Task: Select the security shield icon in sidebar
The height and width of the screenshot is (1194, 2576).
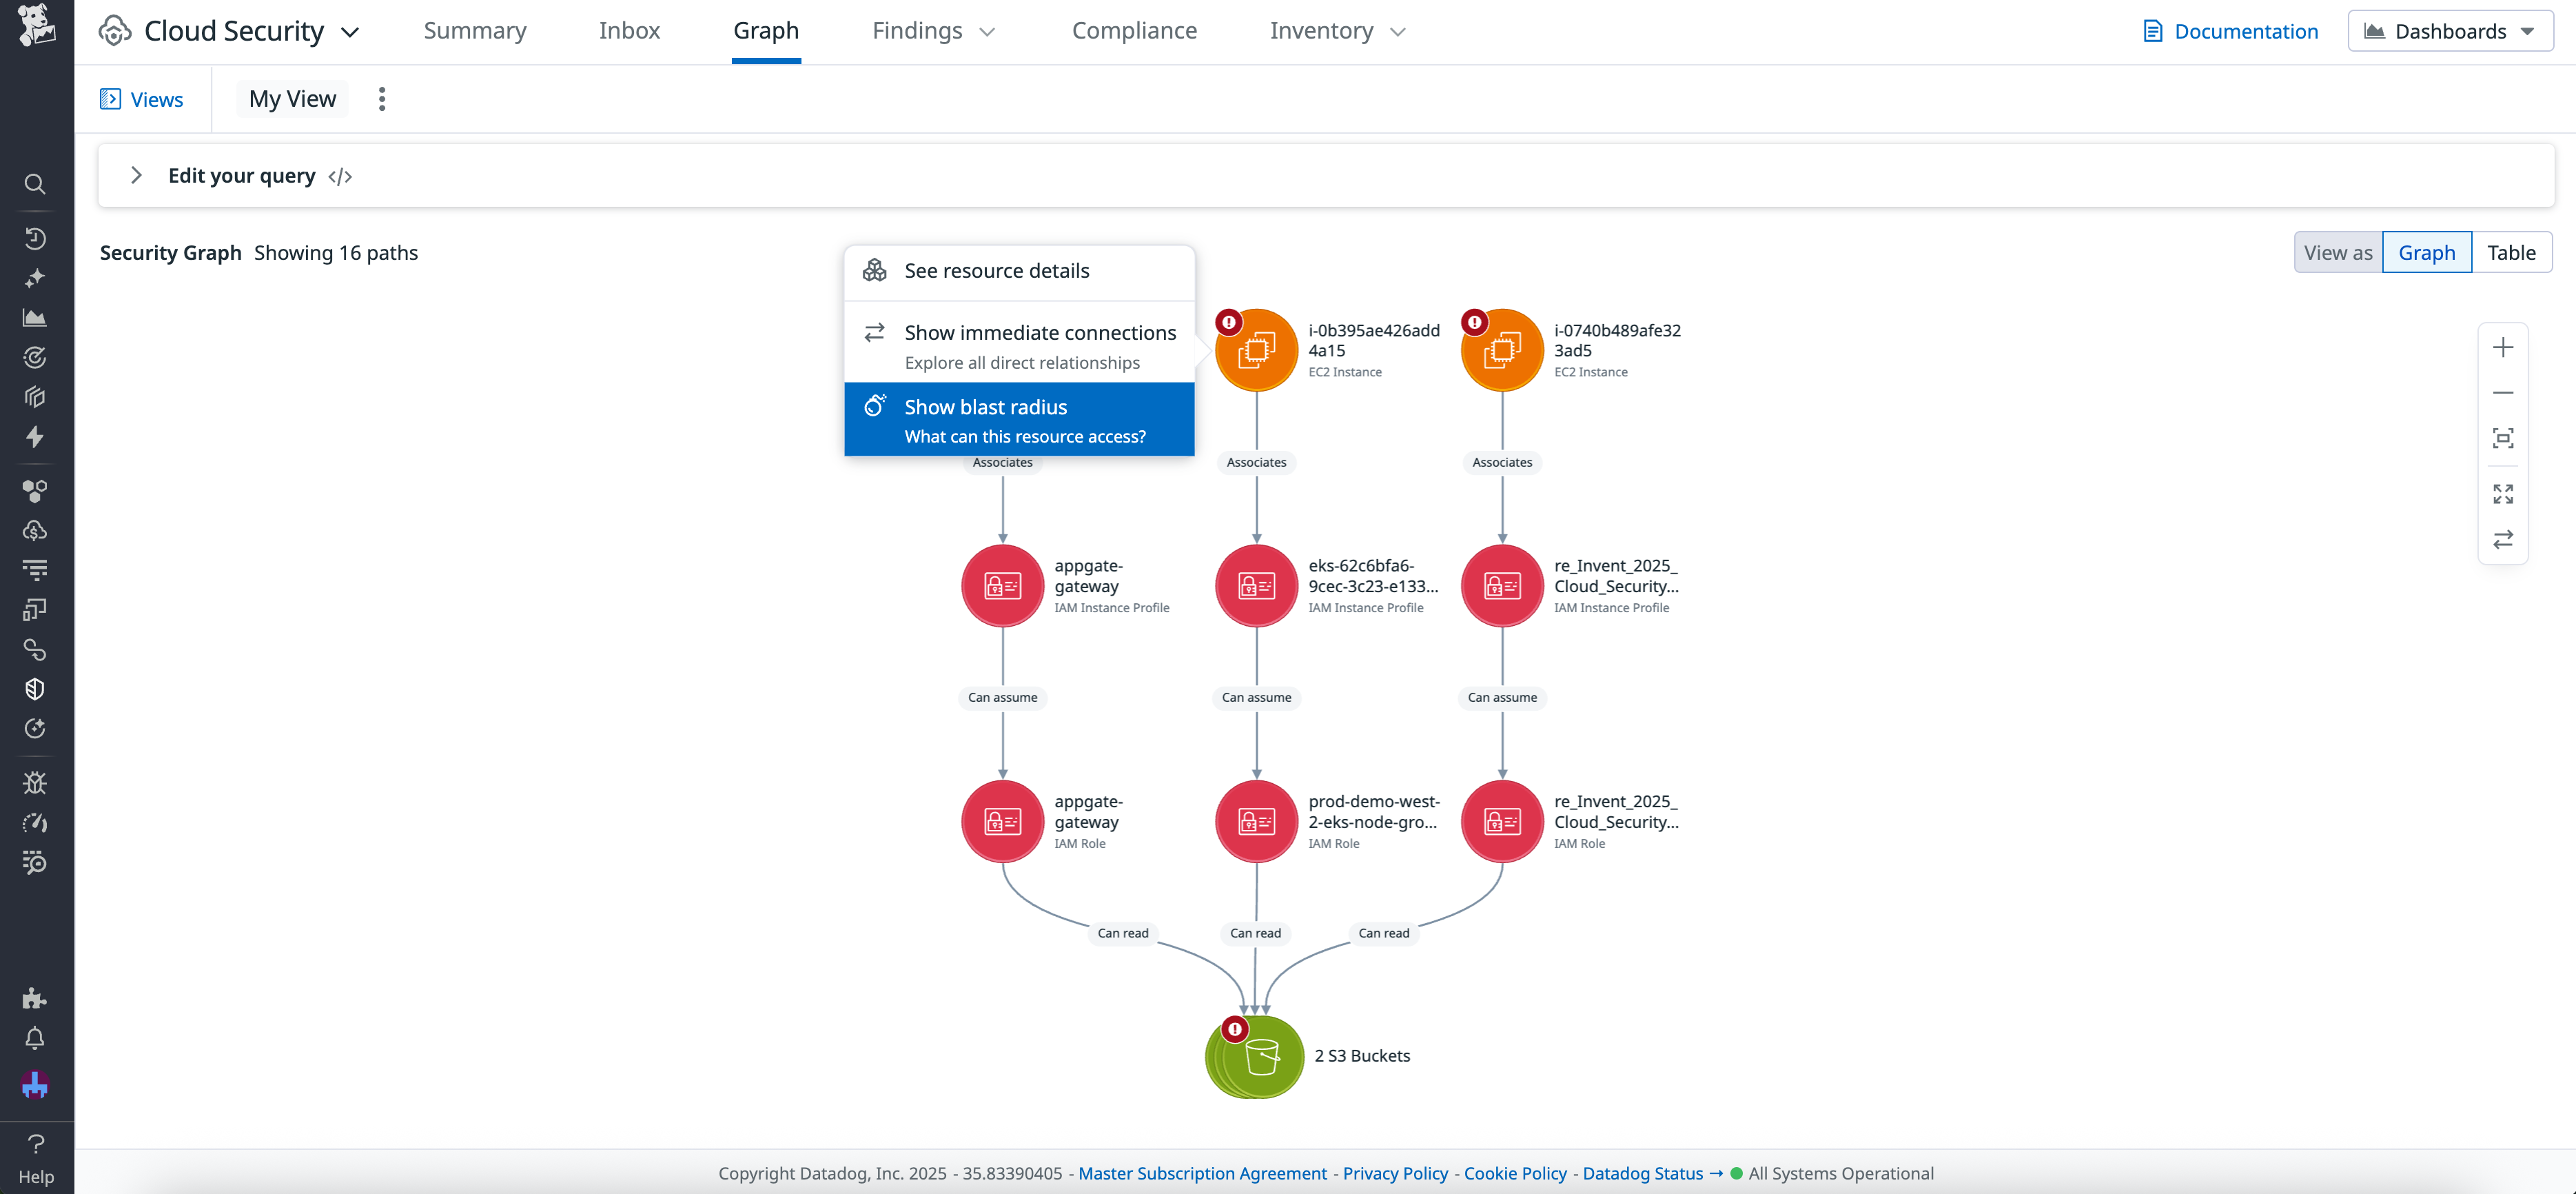Action: point(35,688)
